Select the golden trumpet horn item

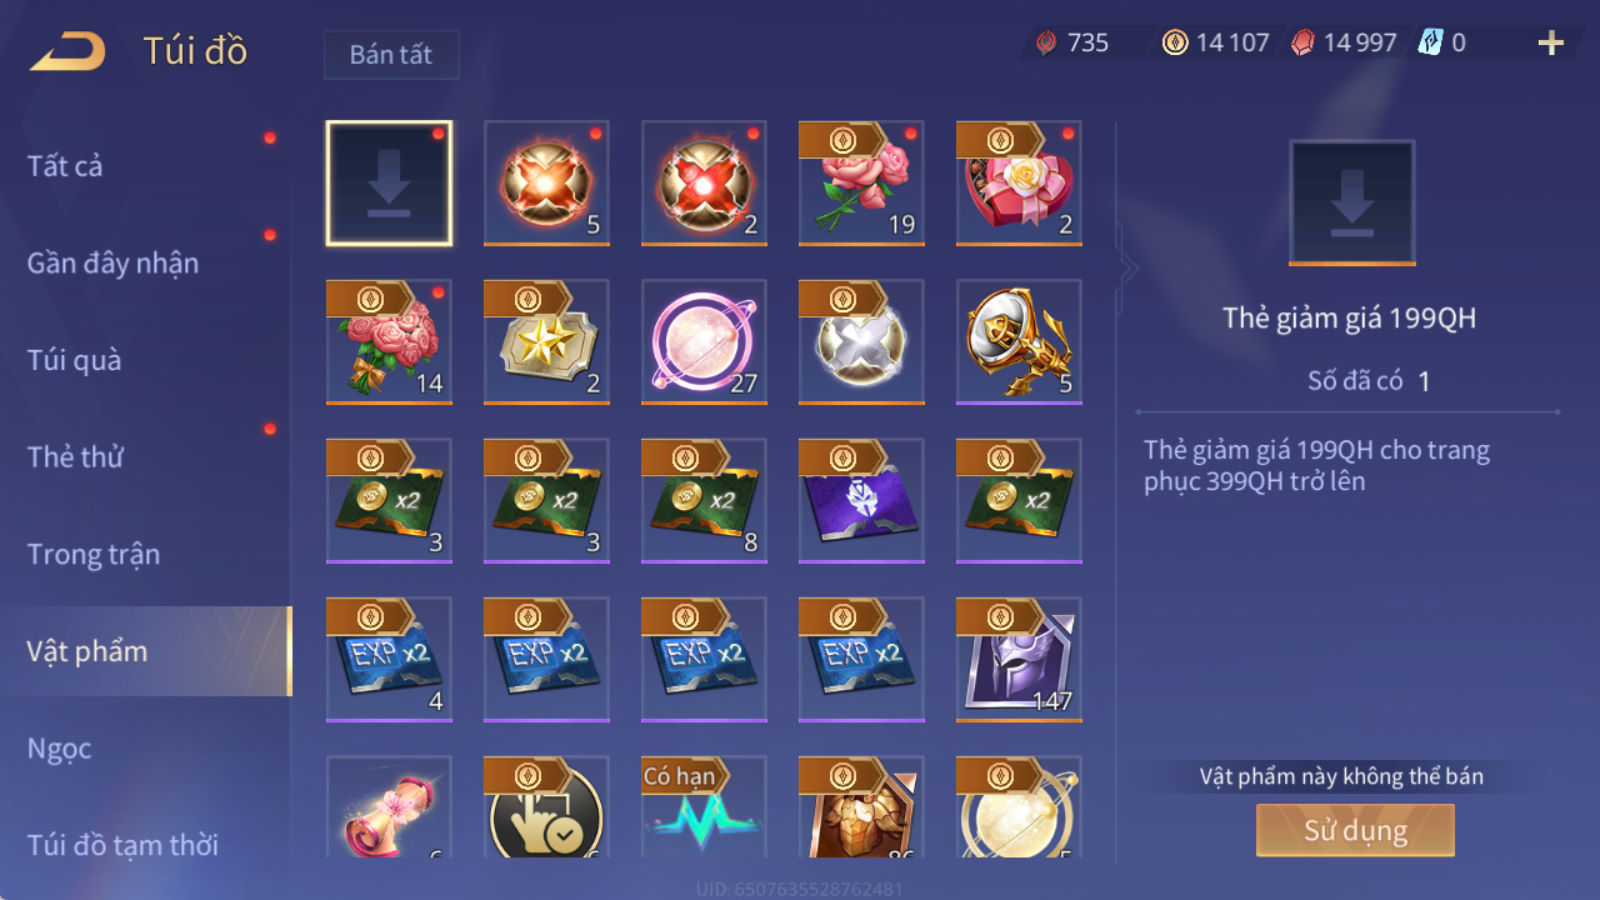[x=1019, y=342]
